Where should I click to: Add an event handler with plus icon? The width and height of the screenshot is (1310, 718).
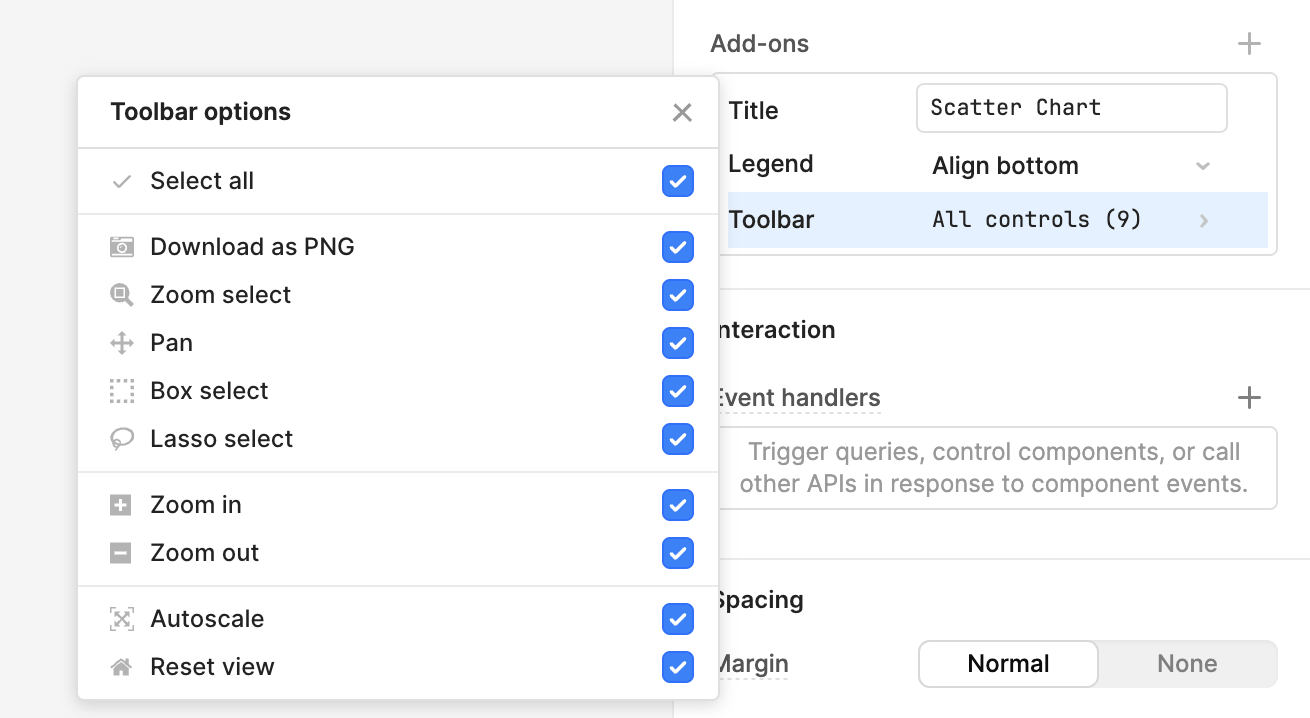click(x=1249, y=398)
